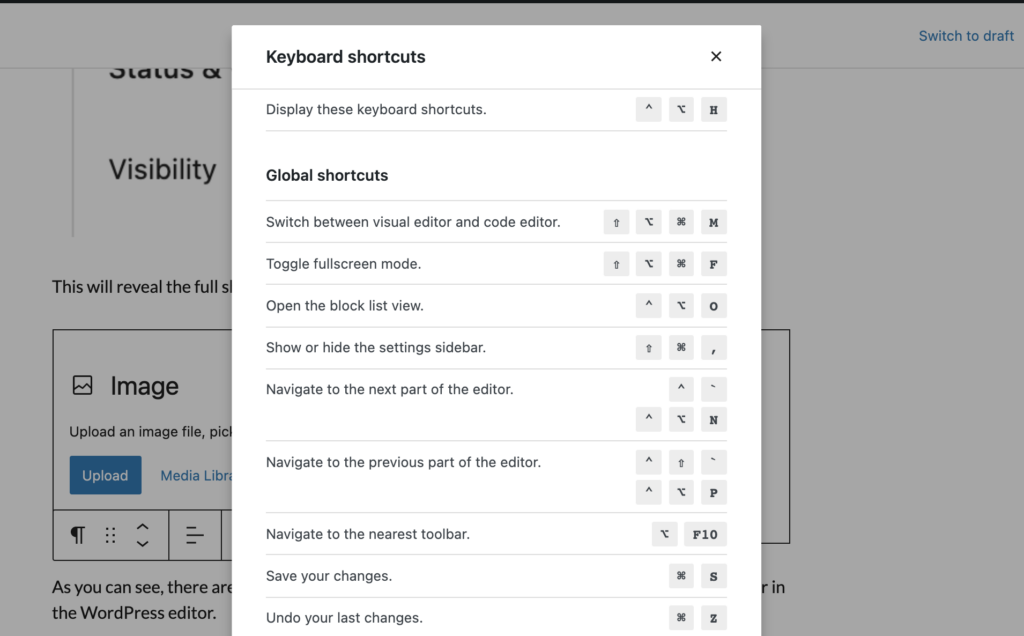Click the F key for fullscreen shortcut

point(713,264)
